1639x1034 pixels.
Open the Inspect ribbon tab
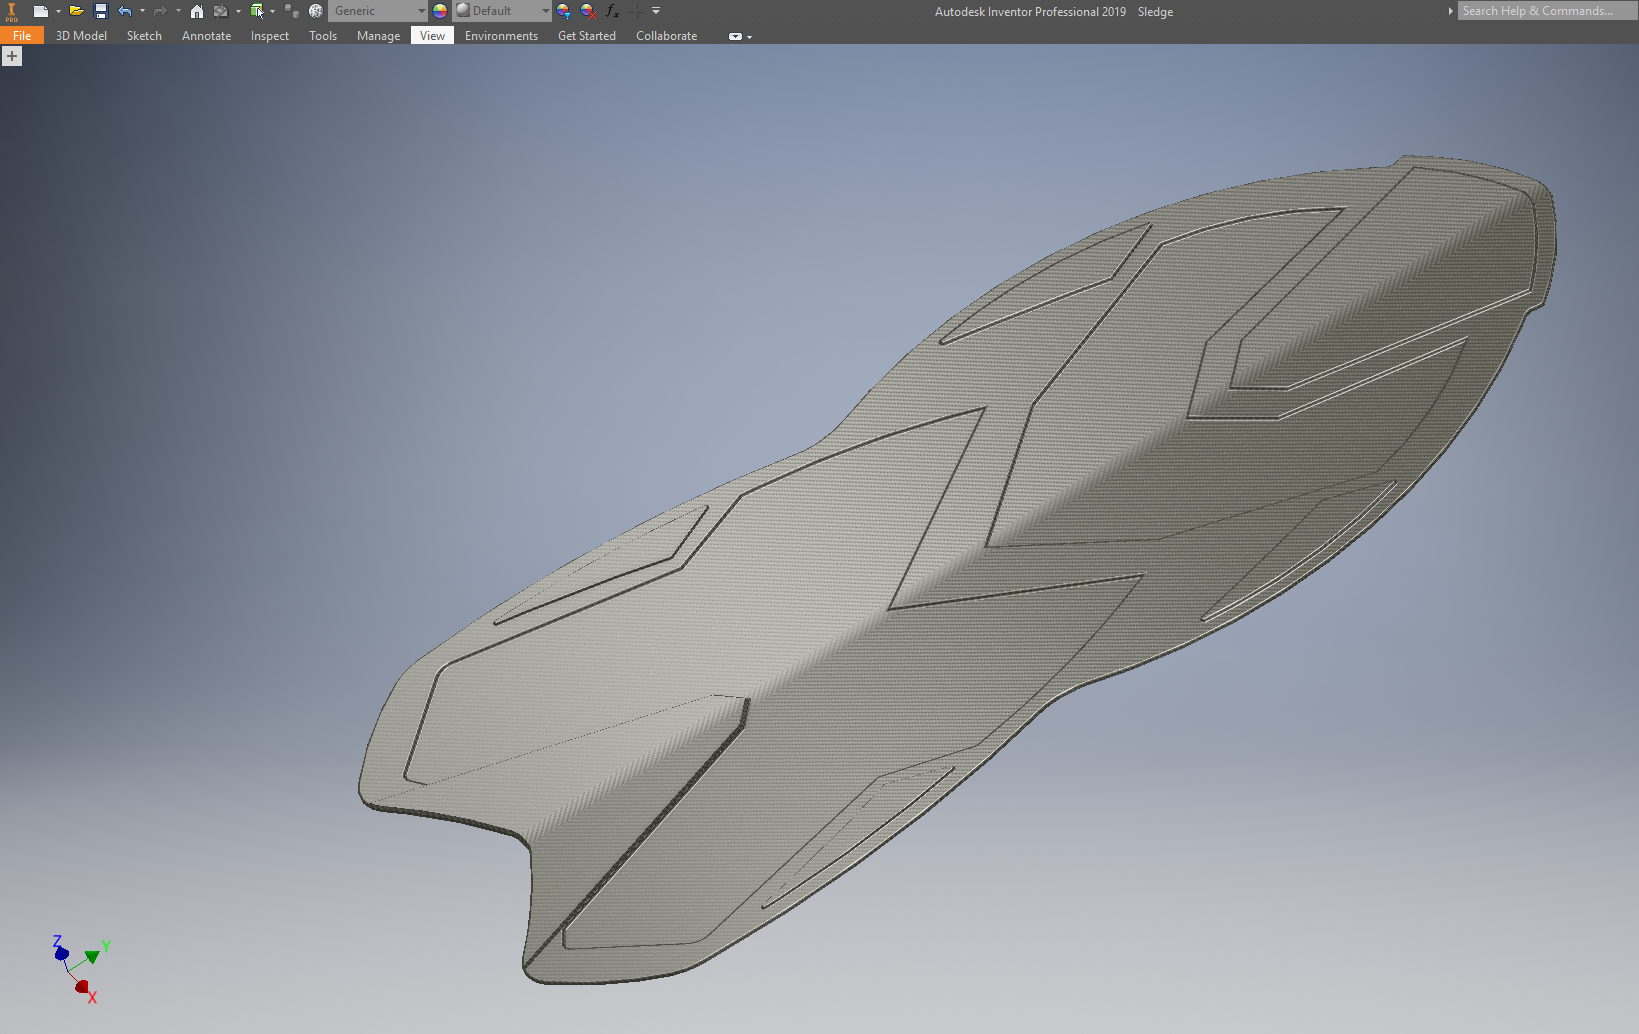(x=269, y=36)
